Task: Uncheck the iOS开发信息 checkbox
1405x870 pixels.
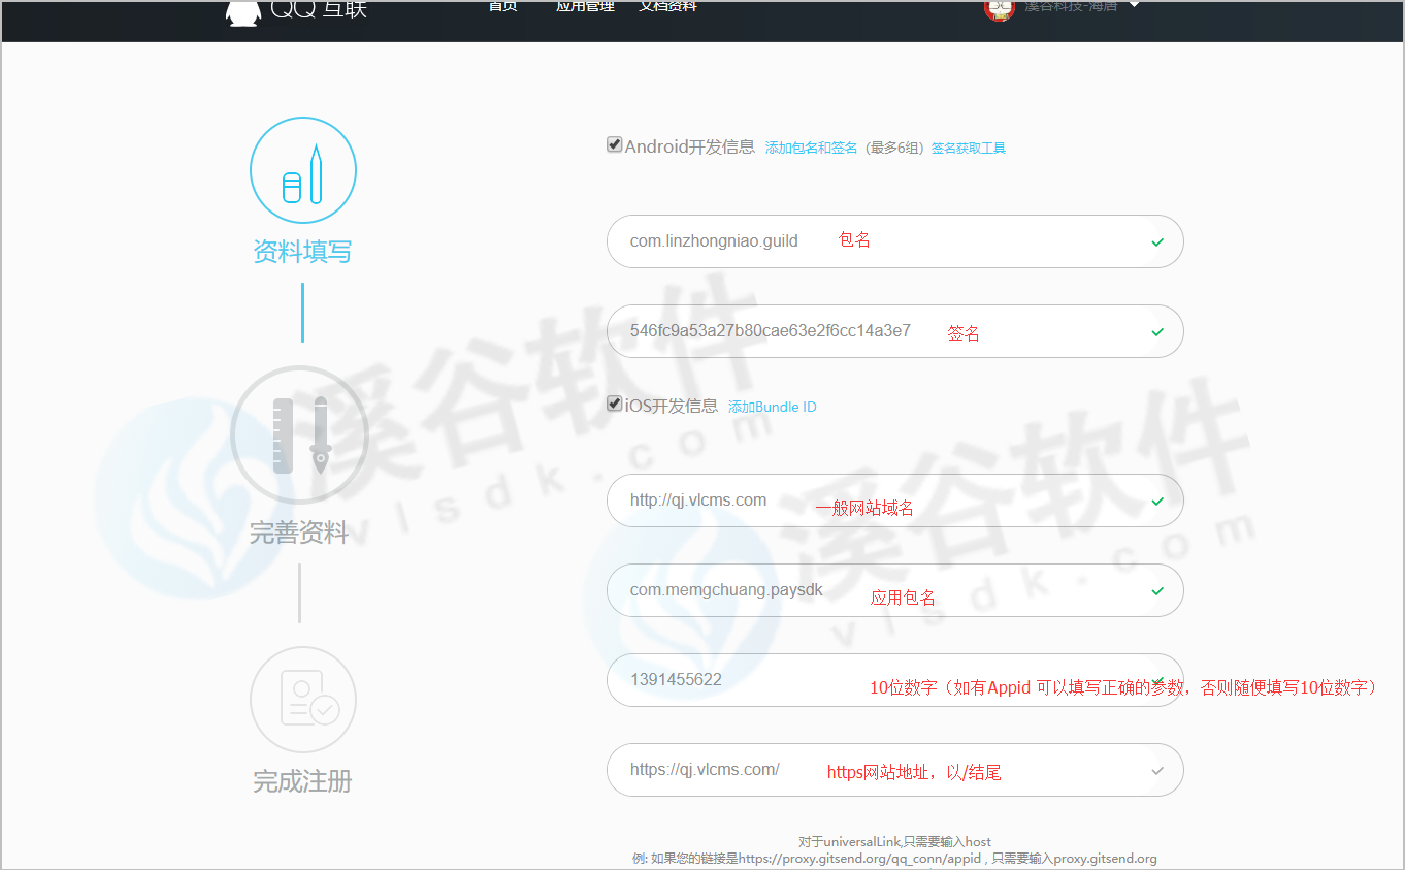Action: pos(615,404)
